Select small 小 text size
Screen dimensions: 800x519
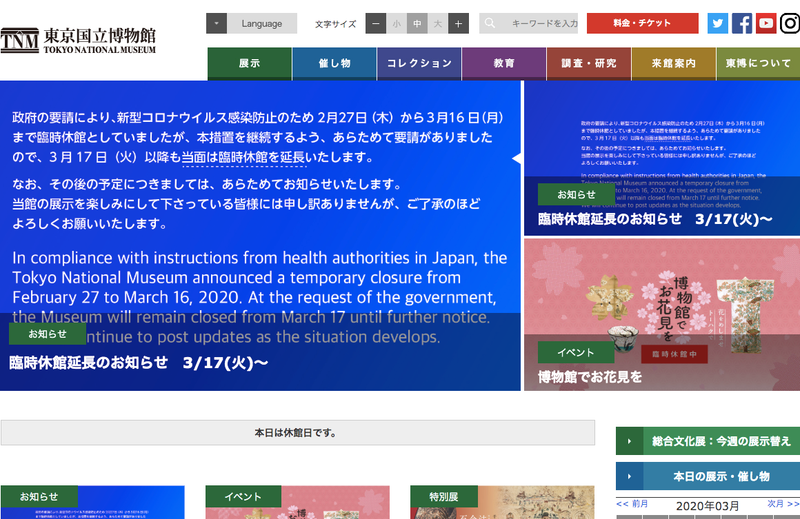click(x=396, y=23)
